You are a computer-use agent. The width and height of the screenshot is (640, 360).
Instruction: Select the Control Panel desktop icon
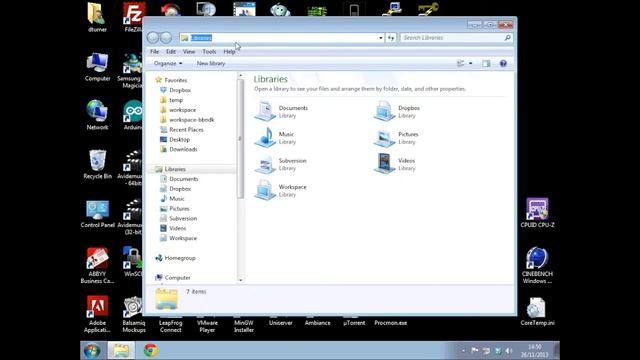[97, 213]
